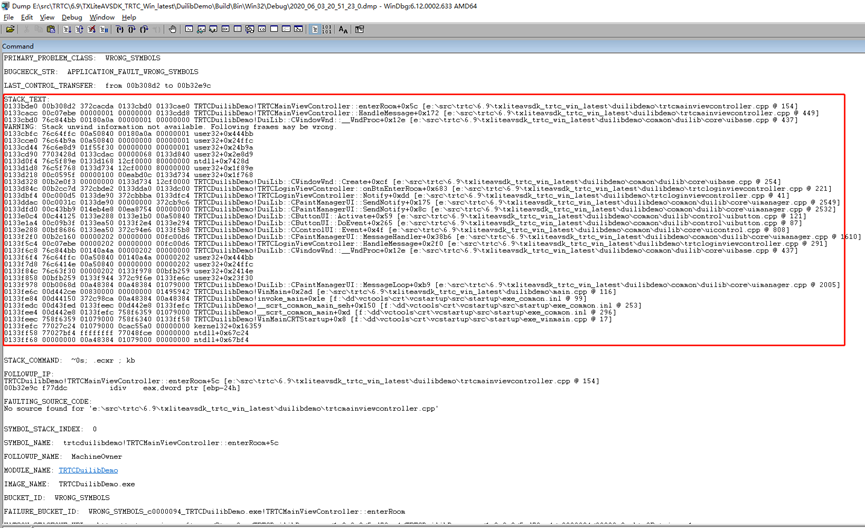865x528 pixels.
Task: Click the Step Into toolbar icon
Action: [x=120, y=29]
